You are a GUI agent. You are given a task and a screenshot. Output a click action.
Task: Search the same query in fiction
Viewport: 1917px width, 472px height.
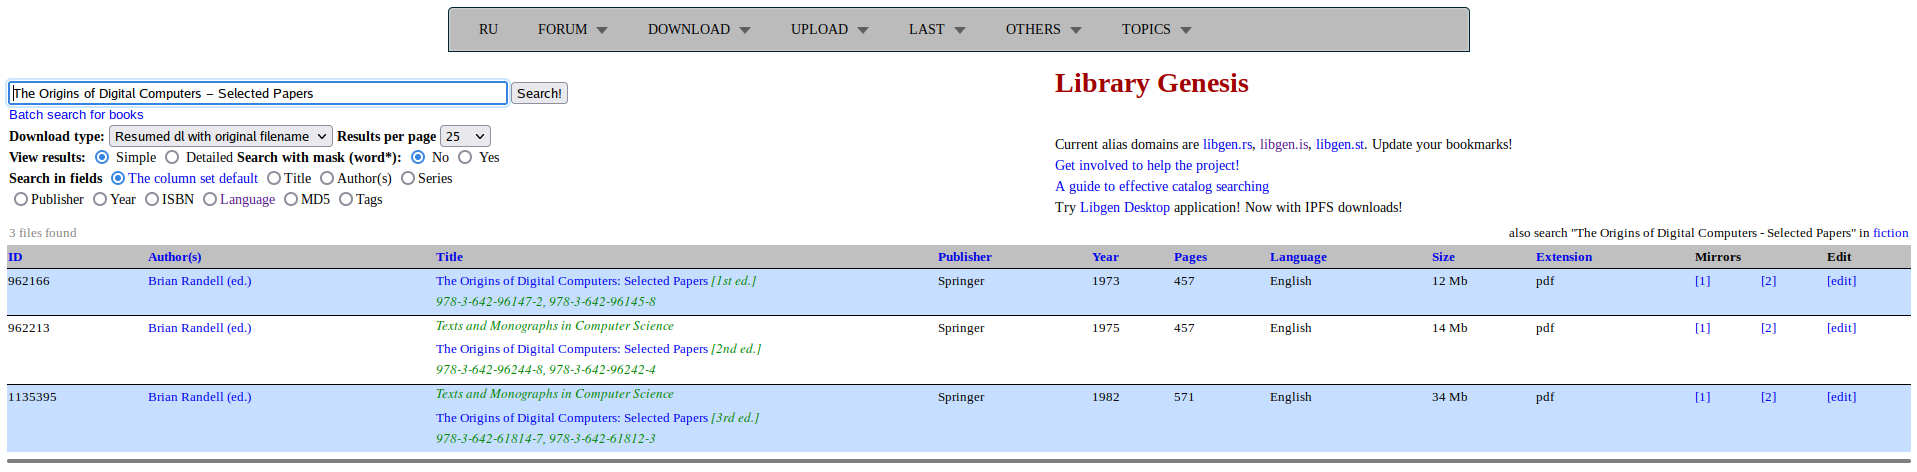(1890, 233)
